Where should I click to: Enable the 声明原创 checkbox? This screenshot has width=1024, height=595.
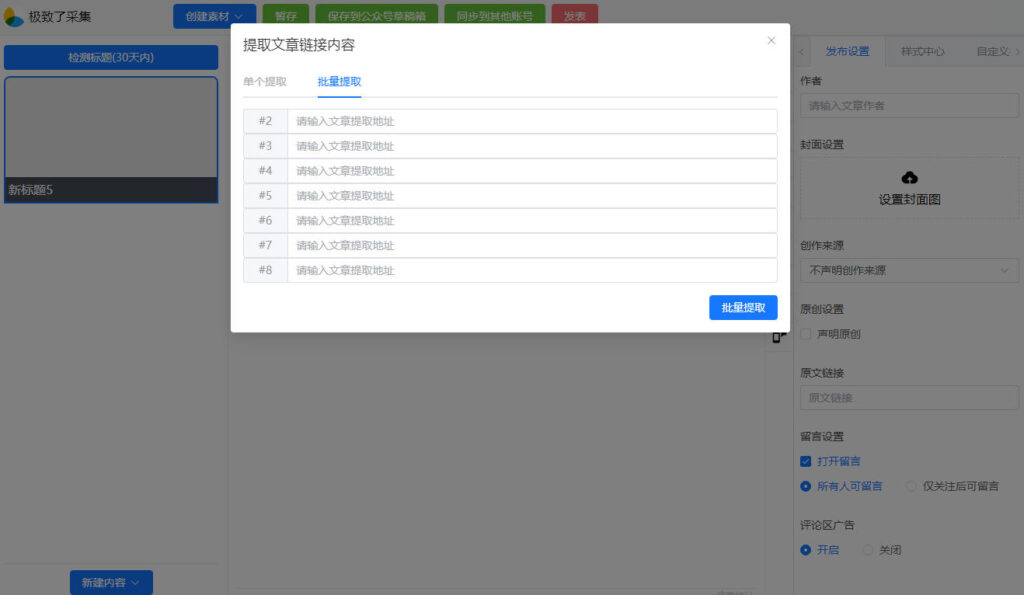[804, 333]
